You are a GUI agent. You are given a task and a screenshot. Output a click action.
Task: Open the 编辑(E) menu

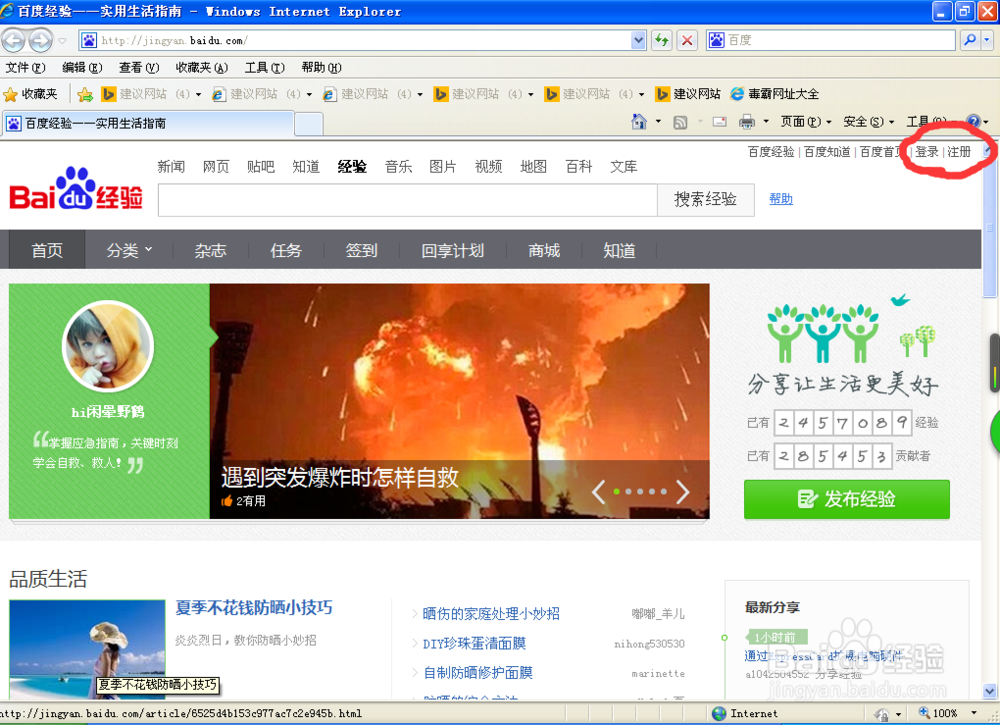coord(82,68)
